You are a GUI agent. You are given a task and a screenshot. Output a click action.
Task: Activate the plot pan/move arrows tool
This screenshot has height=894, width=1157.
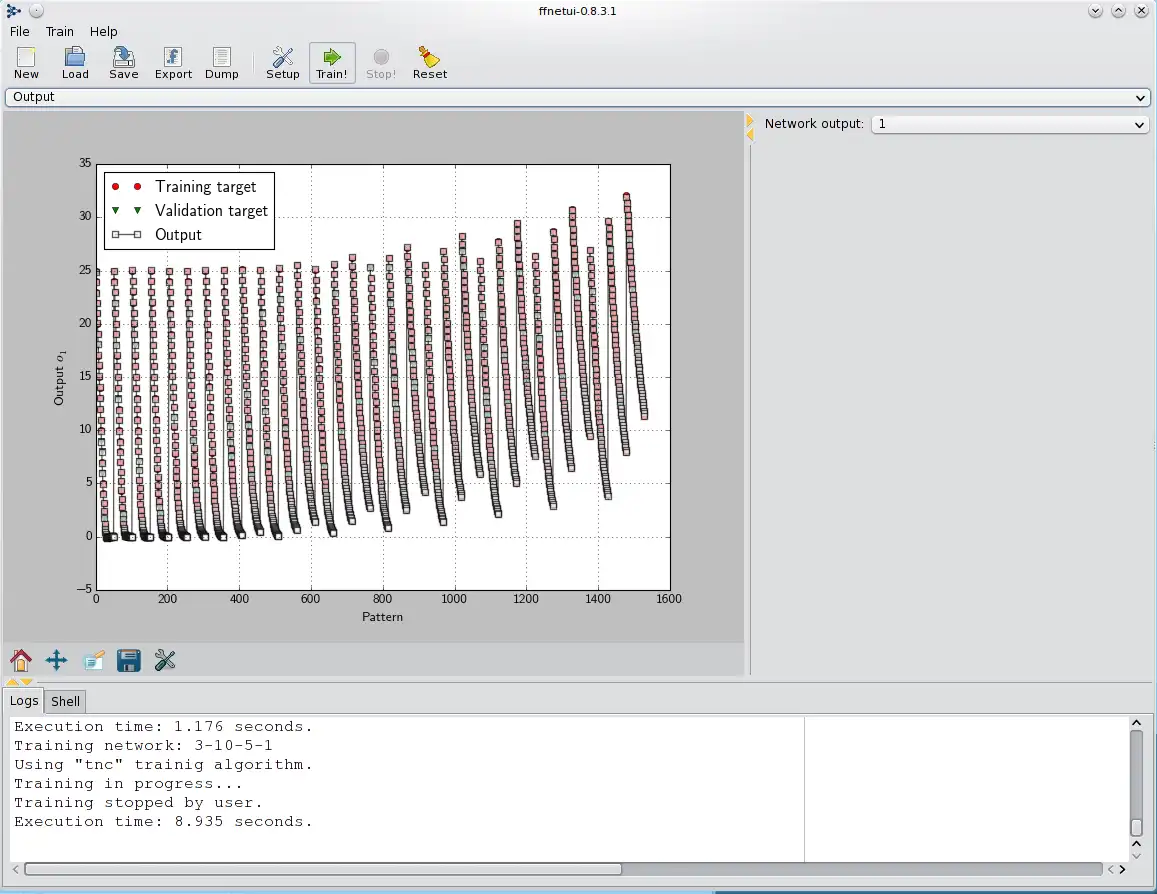[57, 660]
